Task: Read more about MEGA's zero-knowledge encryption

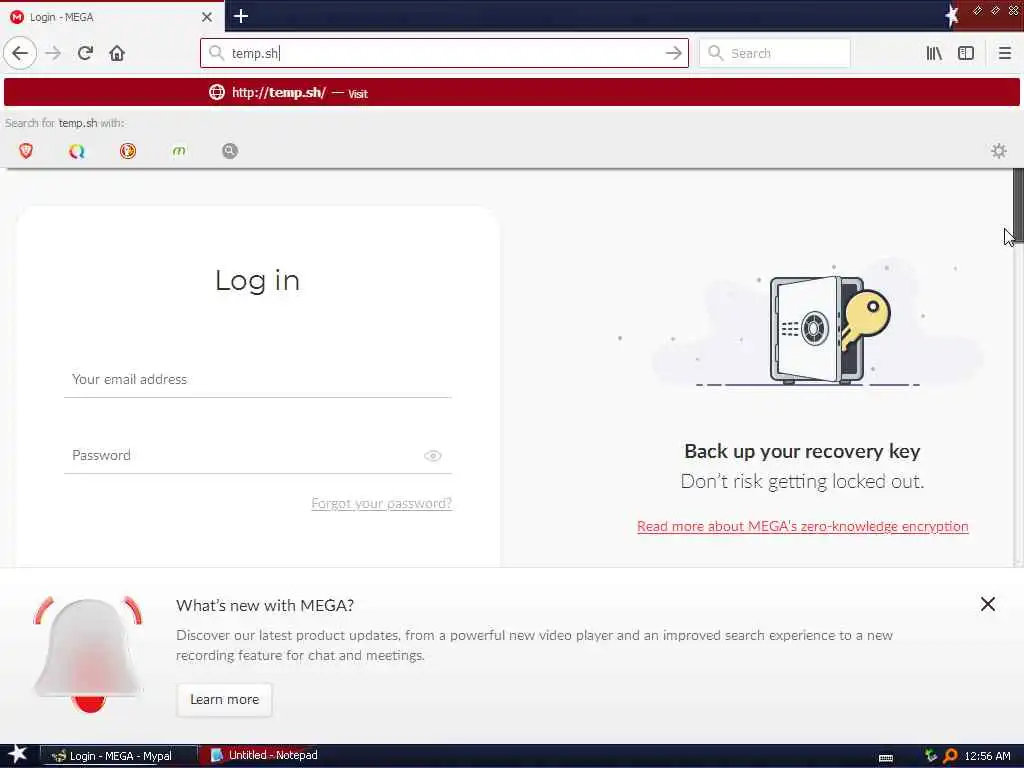Action: 803,526
